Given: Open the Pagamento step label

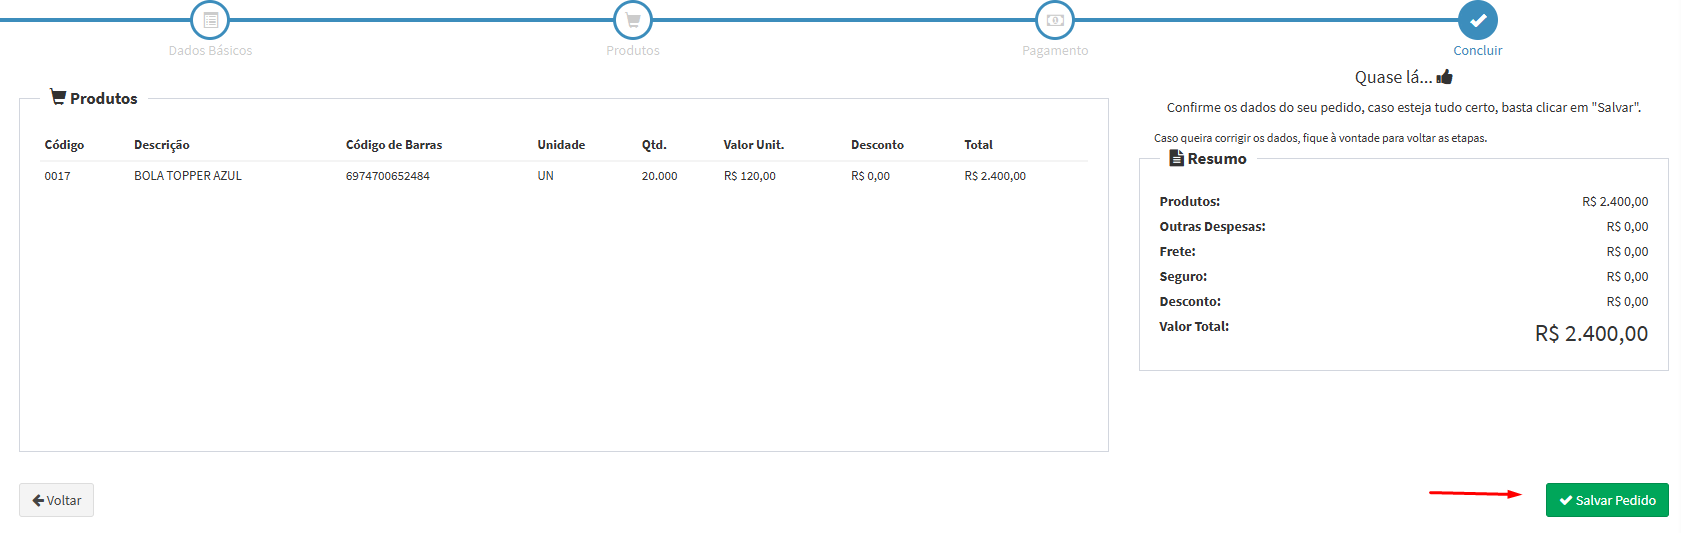Looking at the screenshot, I should point(1055,51).
